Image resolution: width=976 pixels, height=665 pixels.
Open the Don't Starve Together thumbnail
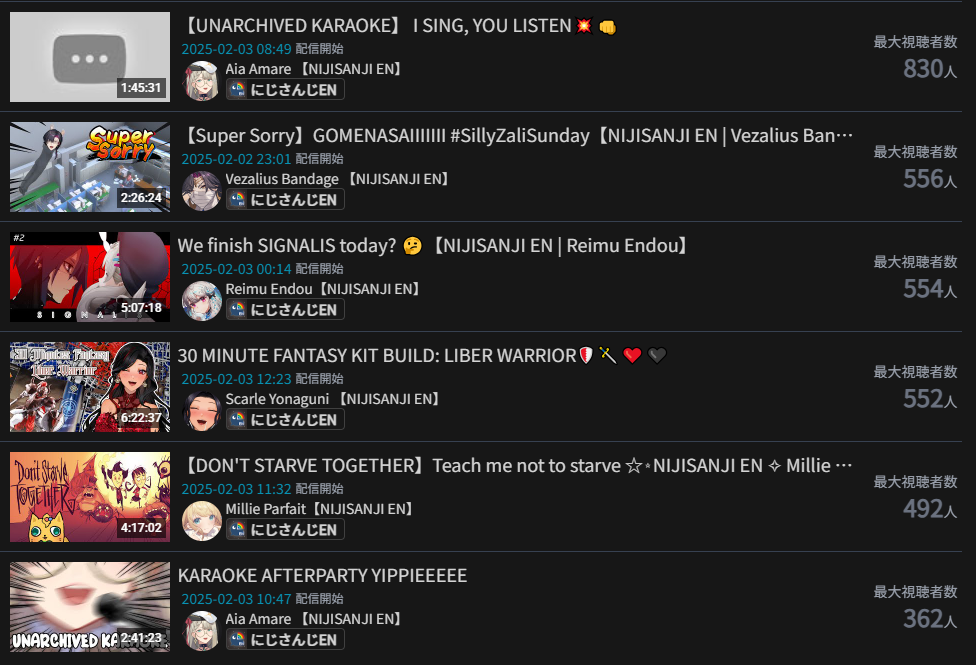(90, 497)
